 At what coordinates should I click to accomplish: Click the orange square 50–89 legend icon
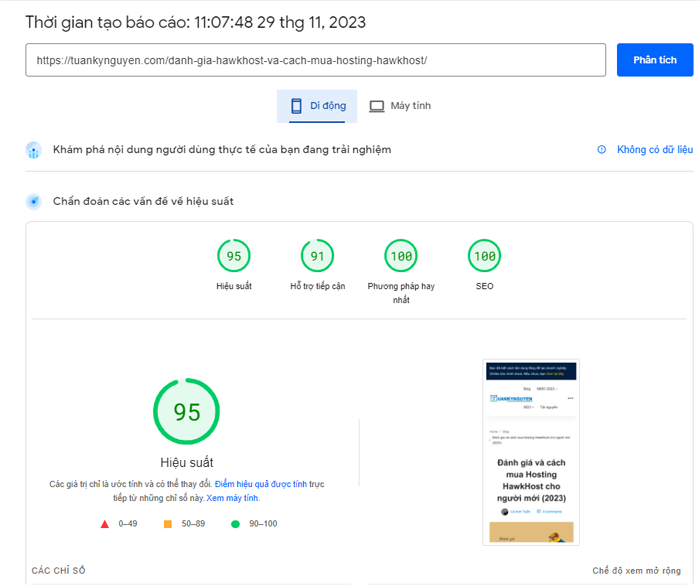coord(168,524)
